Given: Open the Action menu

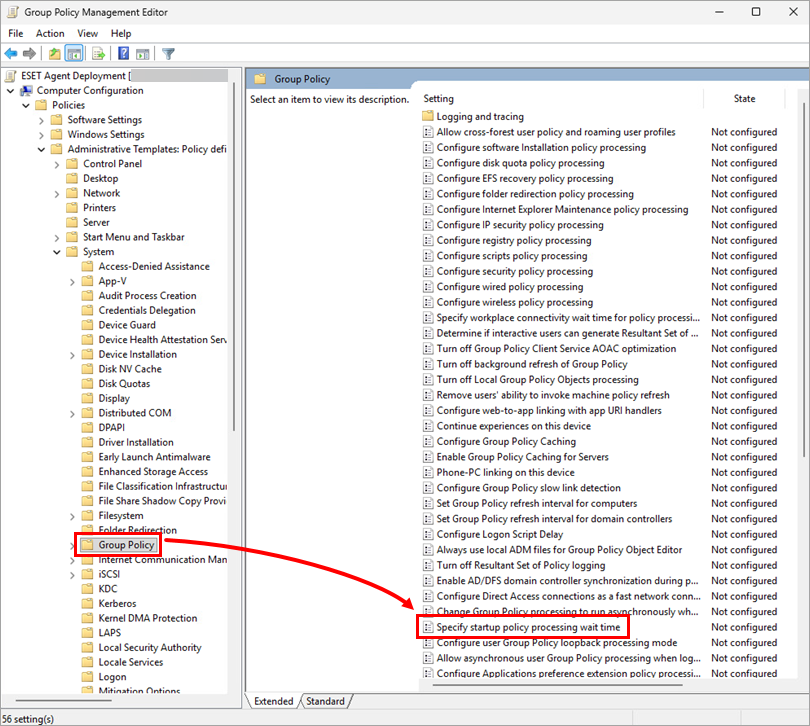Looking at the screenshot, I should tap(50, 33).
